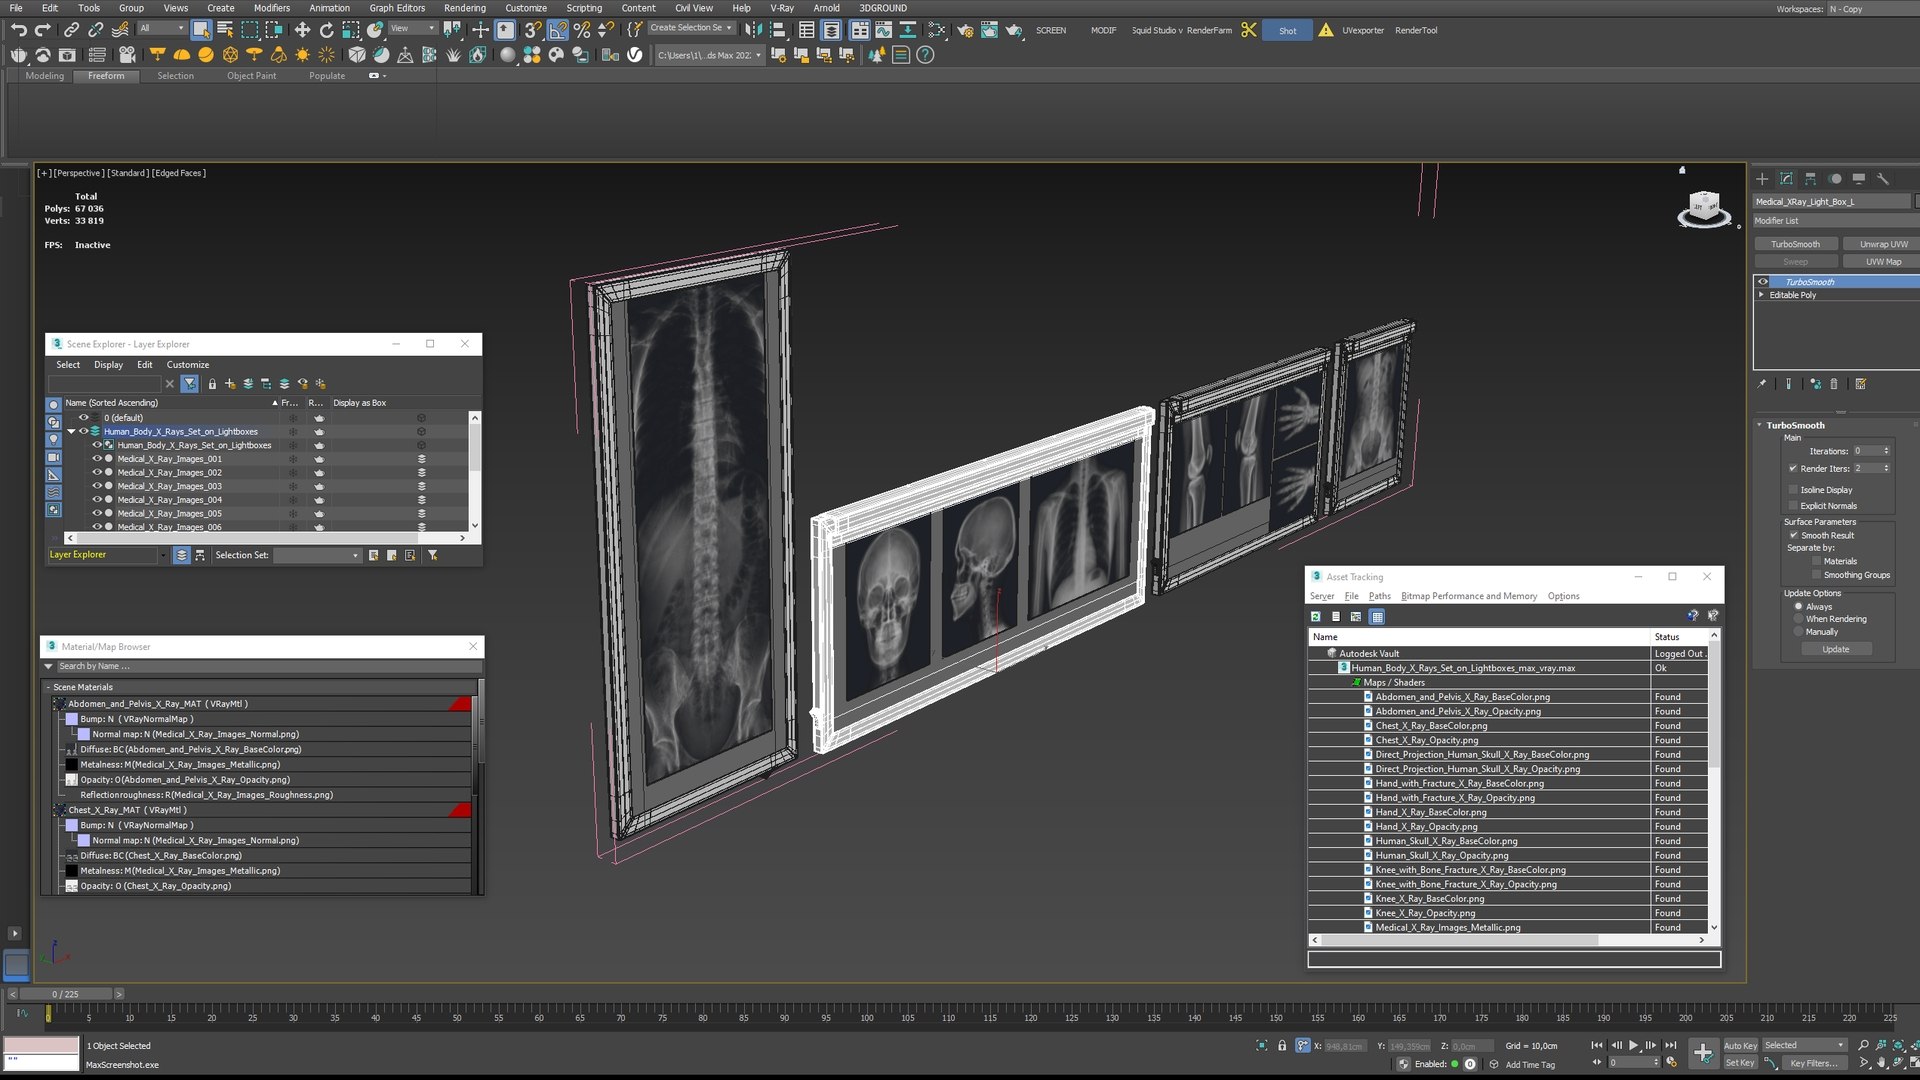The width and height of the screenshot is (1920, 1080).
Task: Click Remove modifier trash icon
Action: [x=1834, y=384]
